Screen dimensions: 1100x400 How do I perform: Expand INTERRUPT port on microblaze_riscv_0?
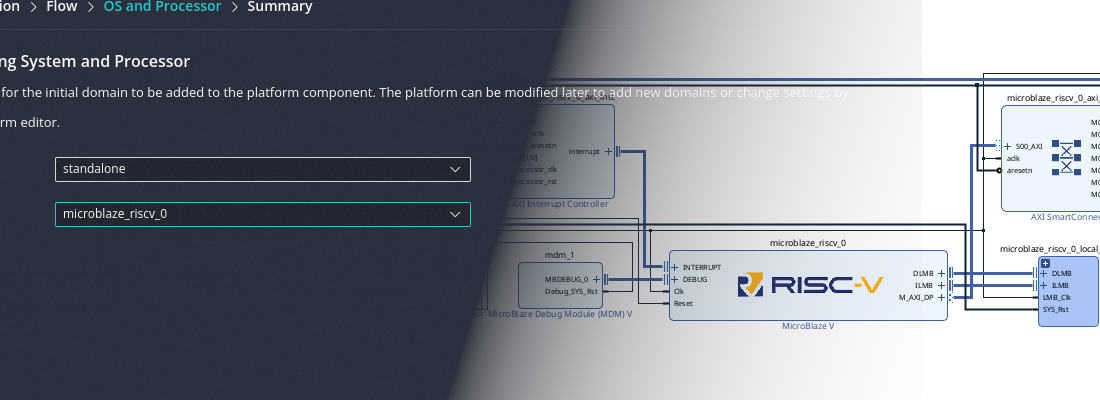(675, 267)
